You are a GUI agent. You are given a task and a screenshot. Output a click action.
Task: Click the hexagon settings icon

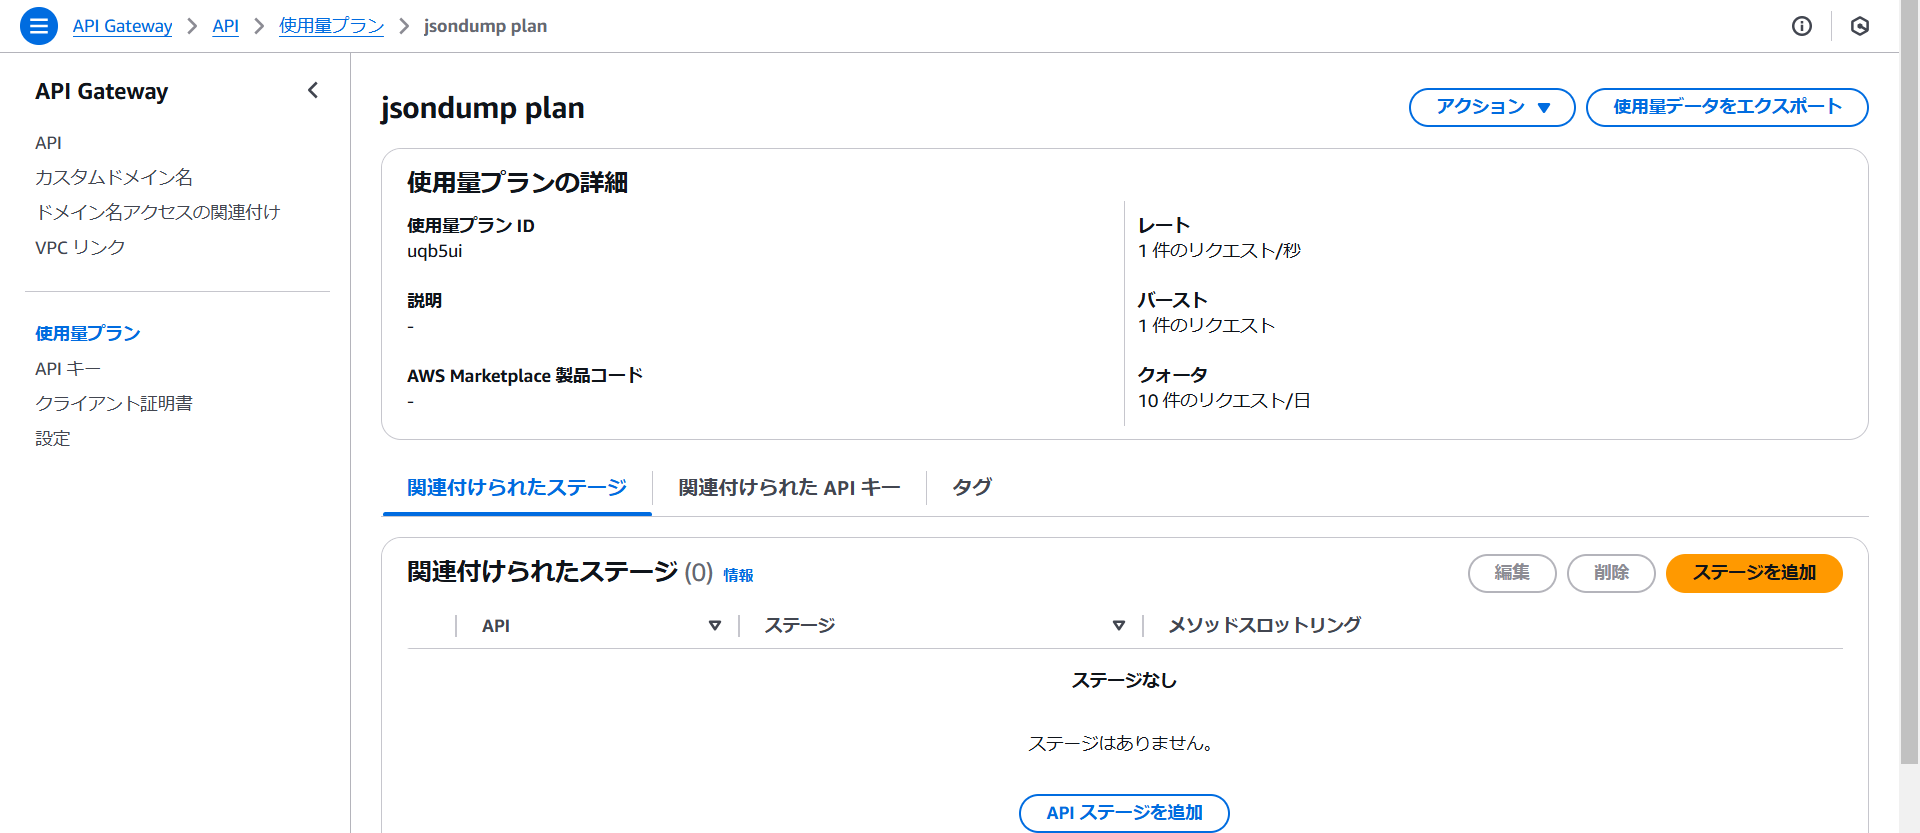1859,26
